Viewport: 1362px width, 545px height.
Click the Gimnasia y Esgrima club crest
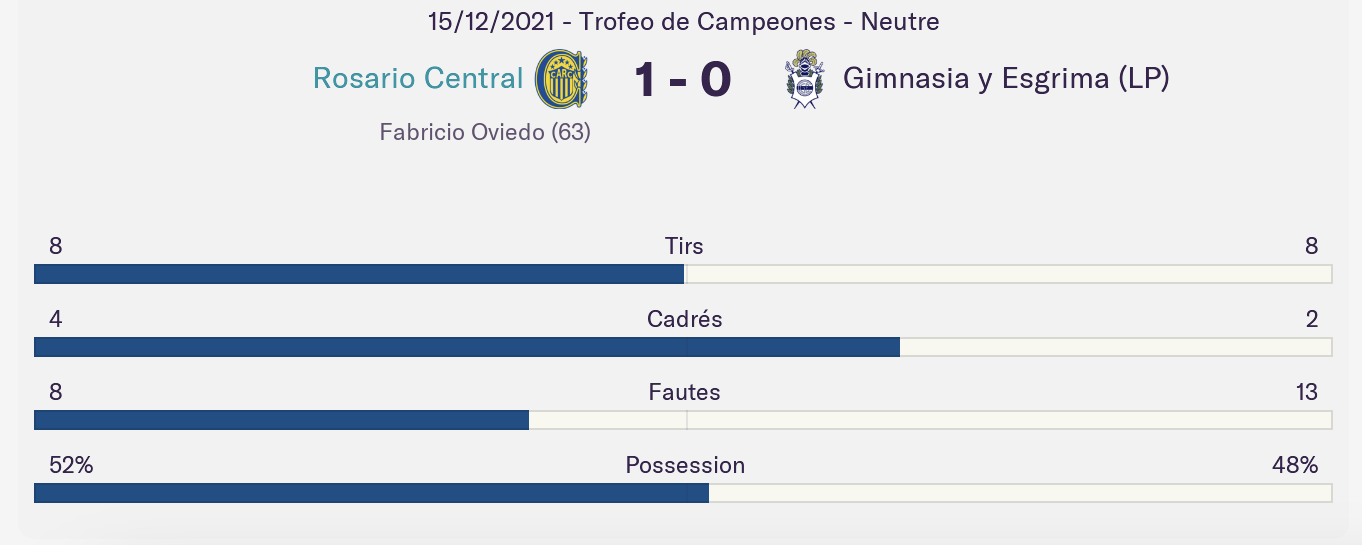coord(804,79)
